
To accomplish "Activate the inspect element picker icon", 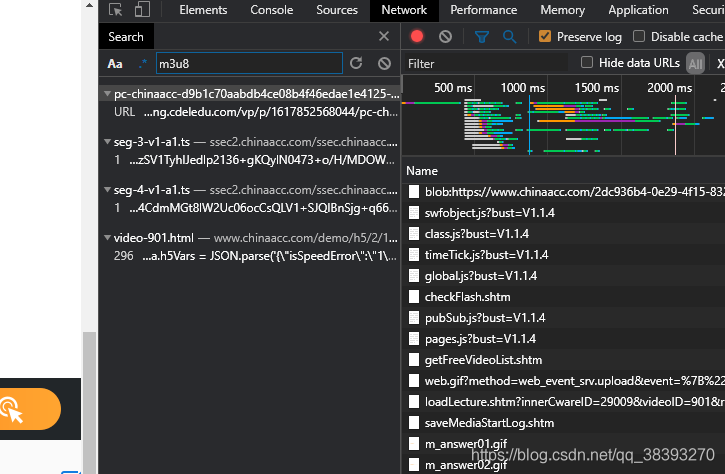I will coord(116,10).
